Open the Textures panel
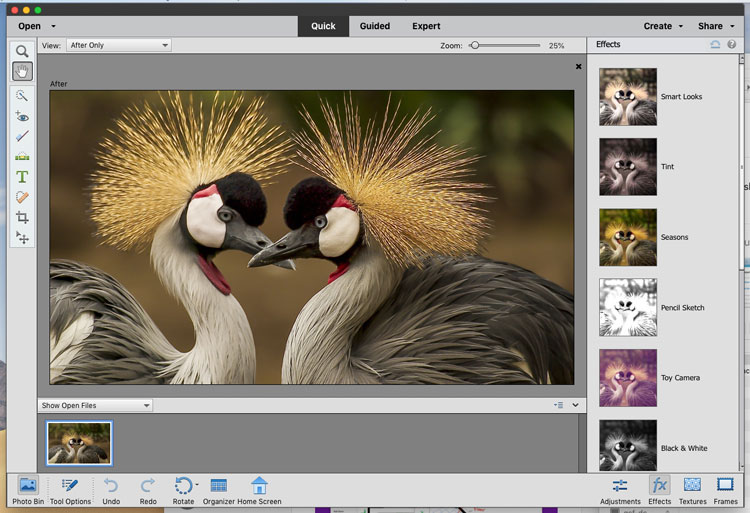This screenshot has height=513, width=750. [692, 491]
